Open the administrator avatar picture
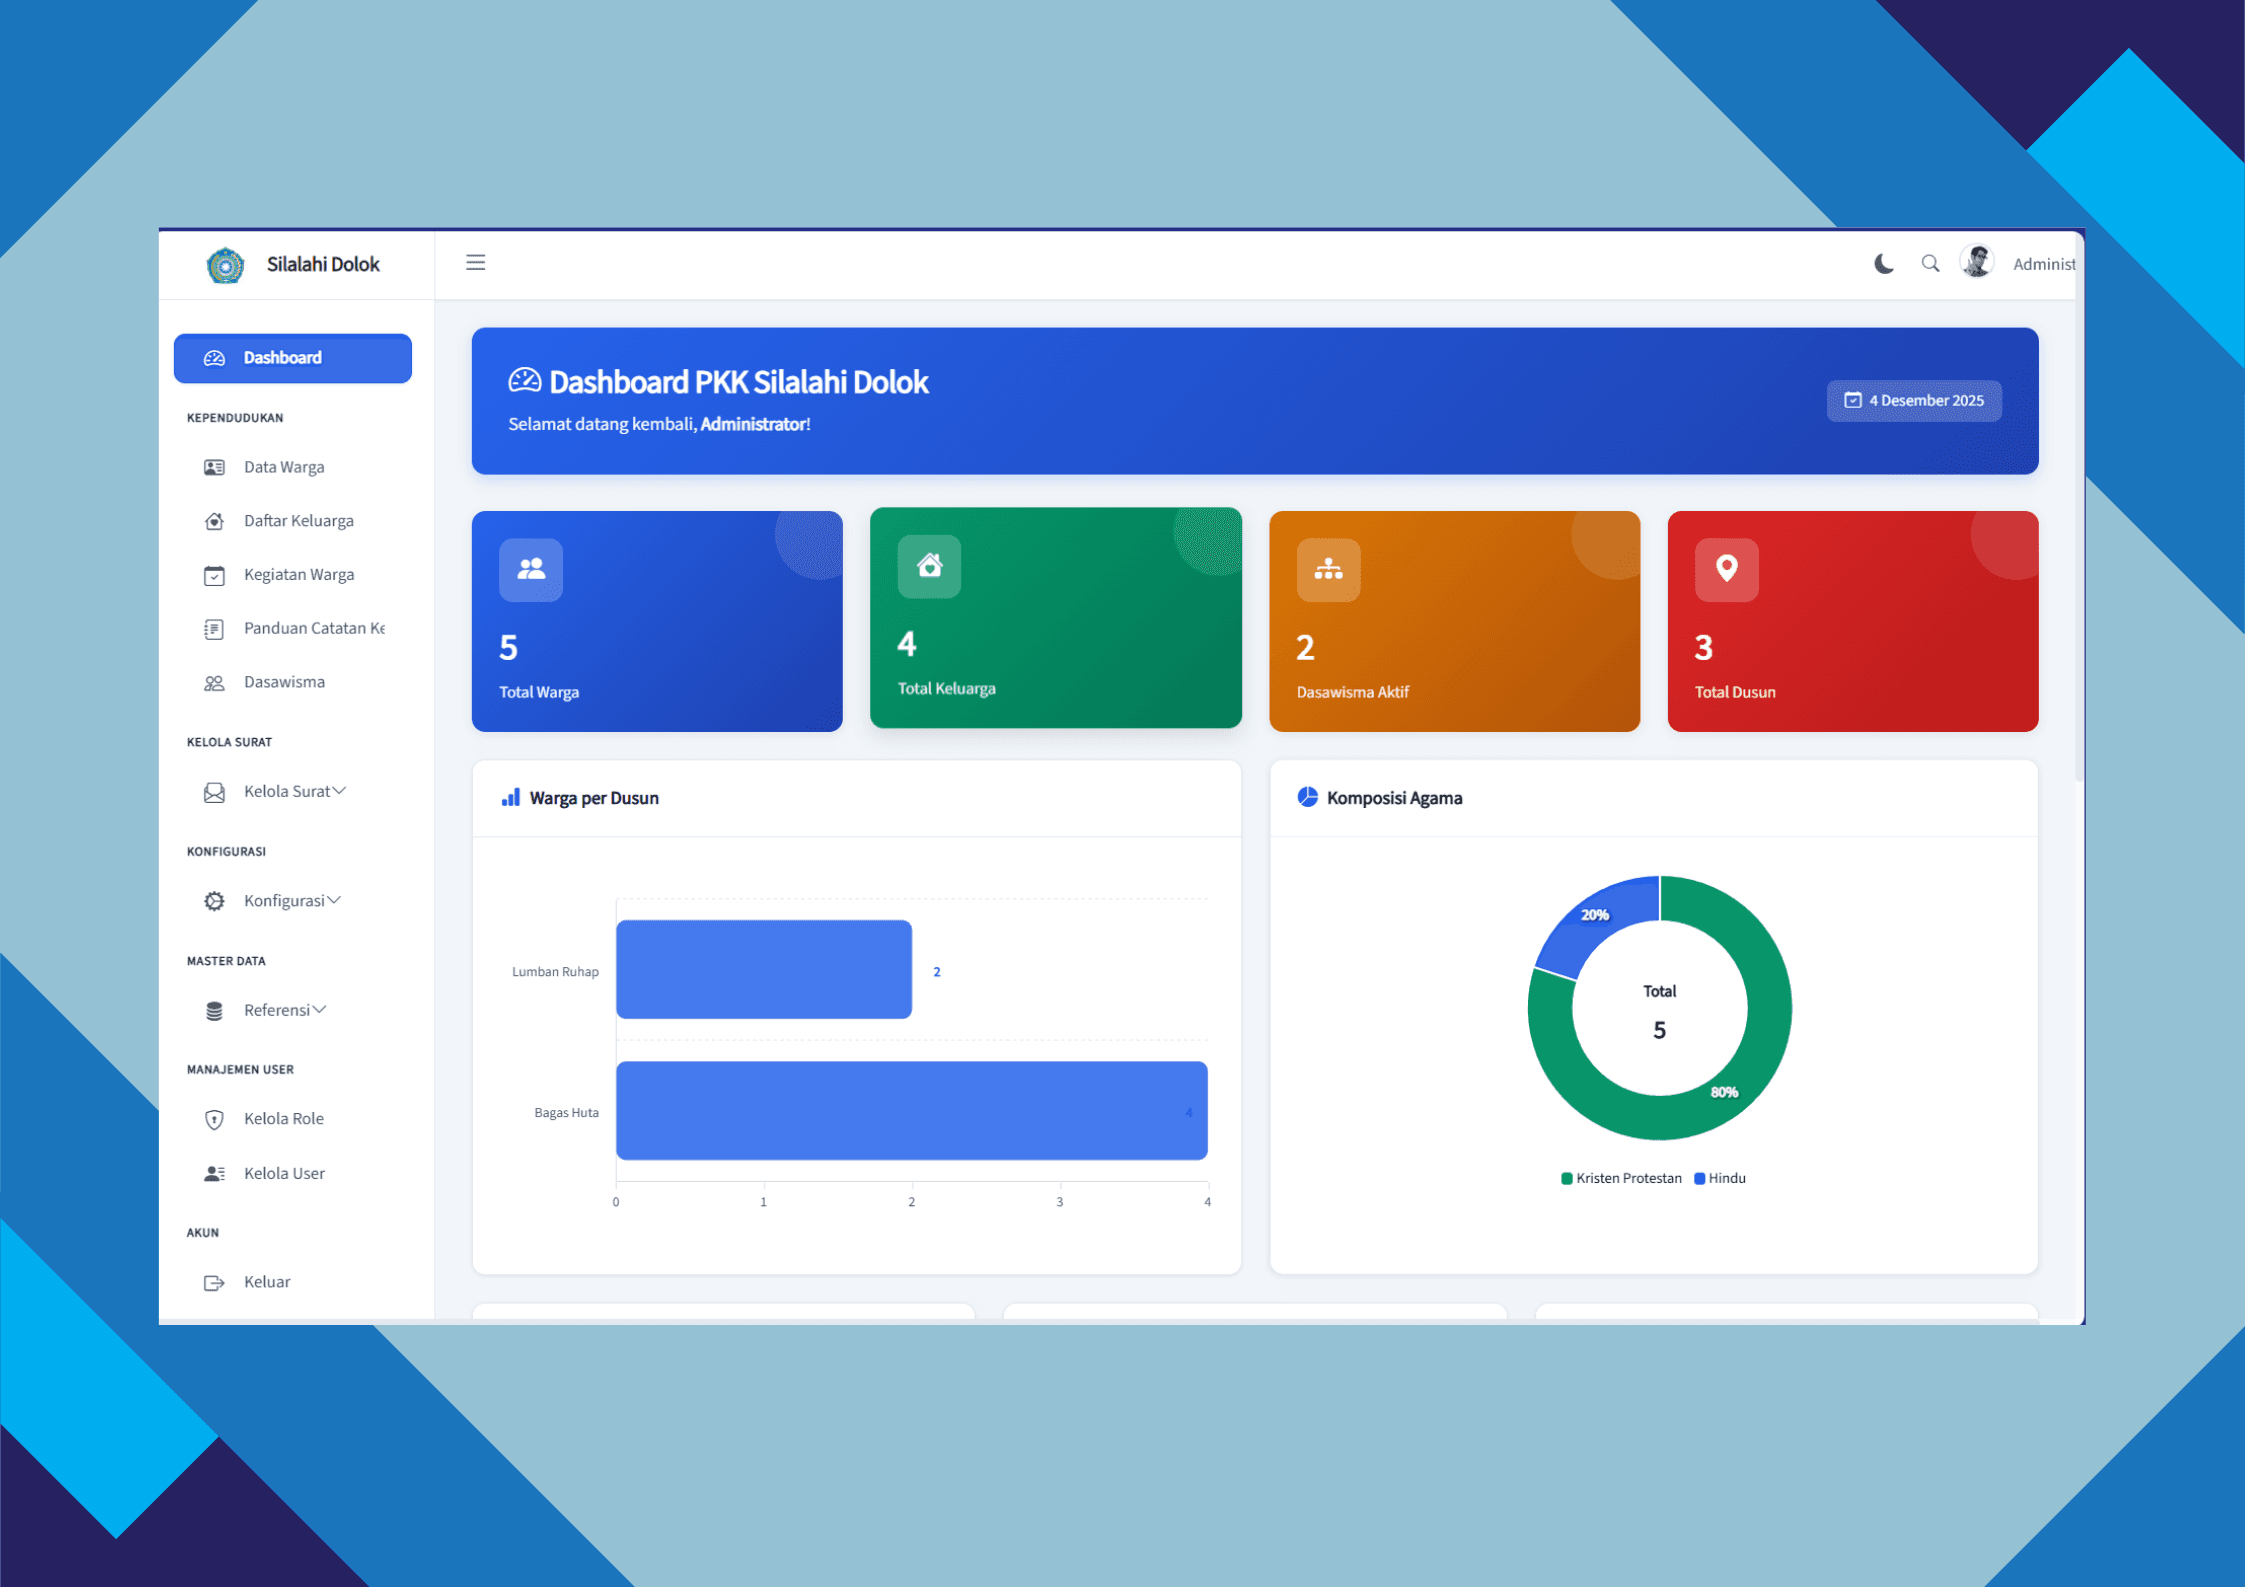The height and width of the screenshot is (1587, 2245). pyautogui.click(x=1977, y=262)
